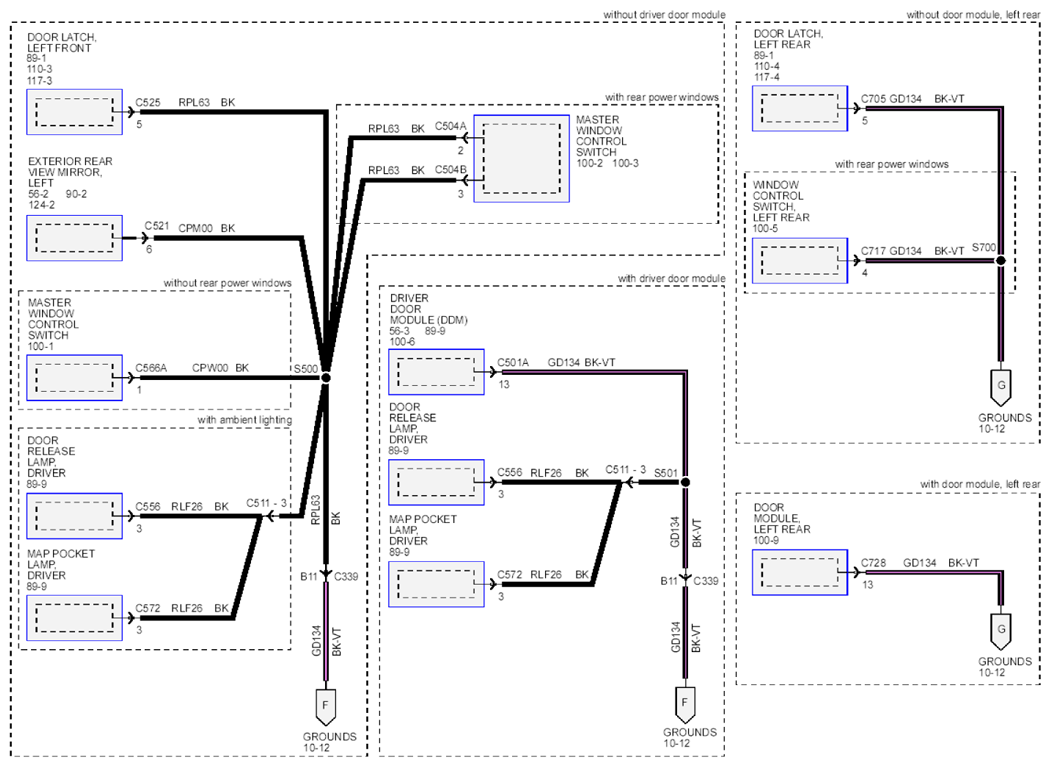Viewport: 1050px width, 767px height.
Task: Click the Door Release Lamp box in the driver door module section
Action: (x=437, y=482)
